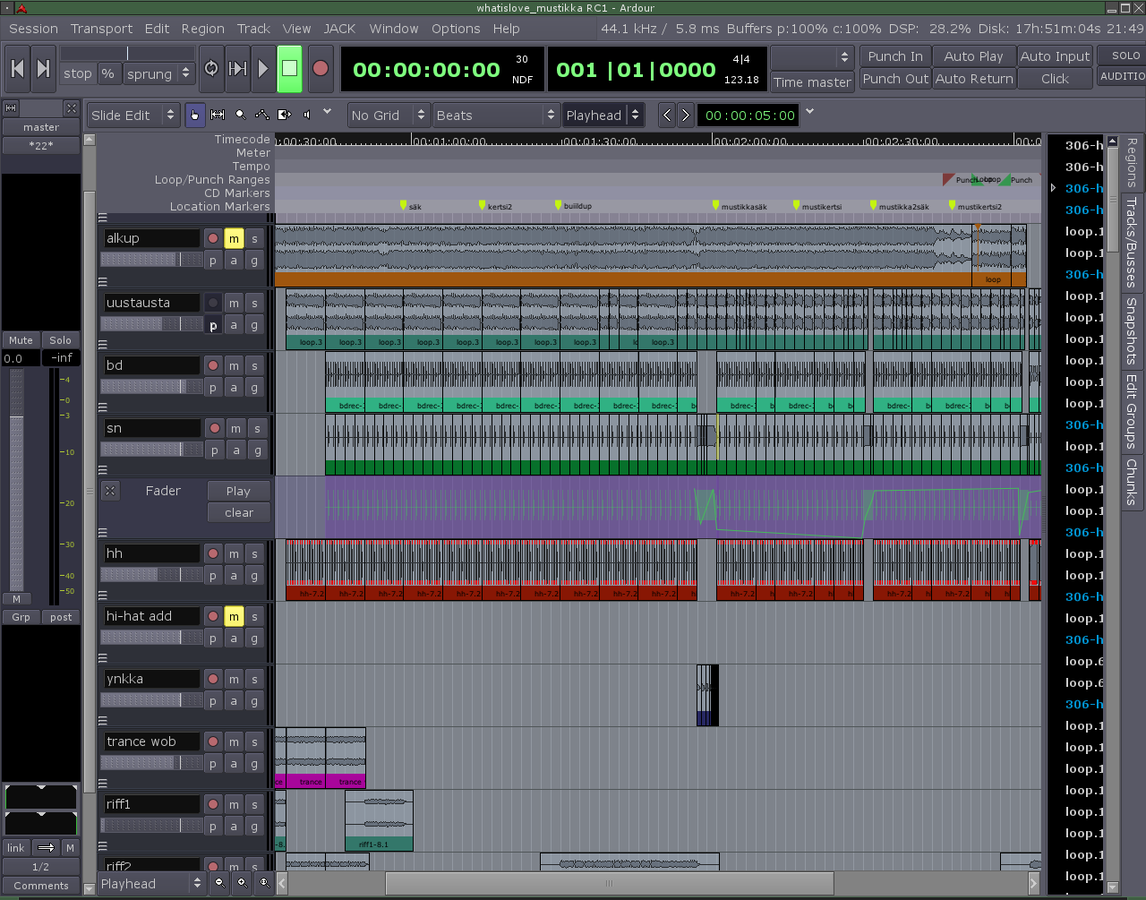Image resolution: width=1146 pixels, height=900 pixels.
Task: Click the Fader automation clear button
Action: tap(239, 513)
